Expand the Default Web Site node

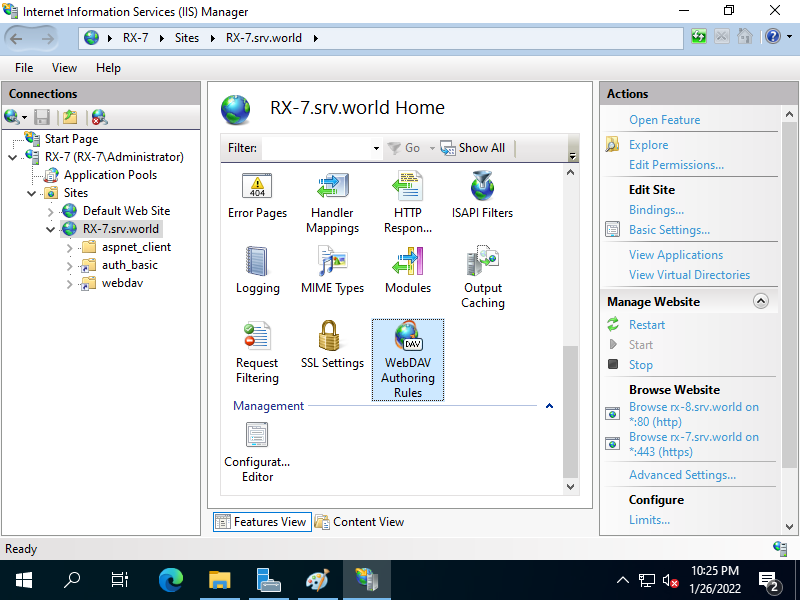50,210
